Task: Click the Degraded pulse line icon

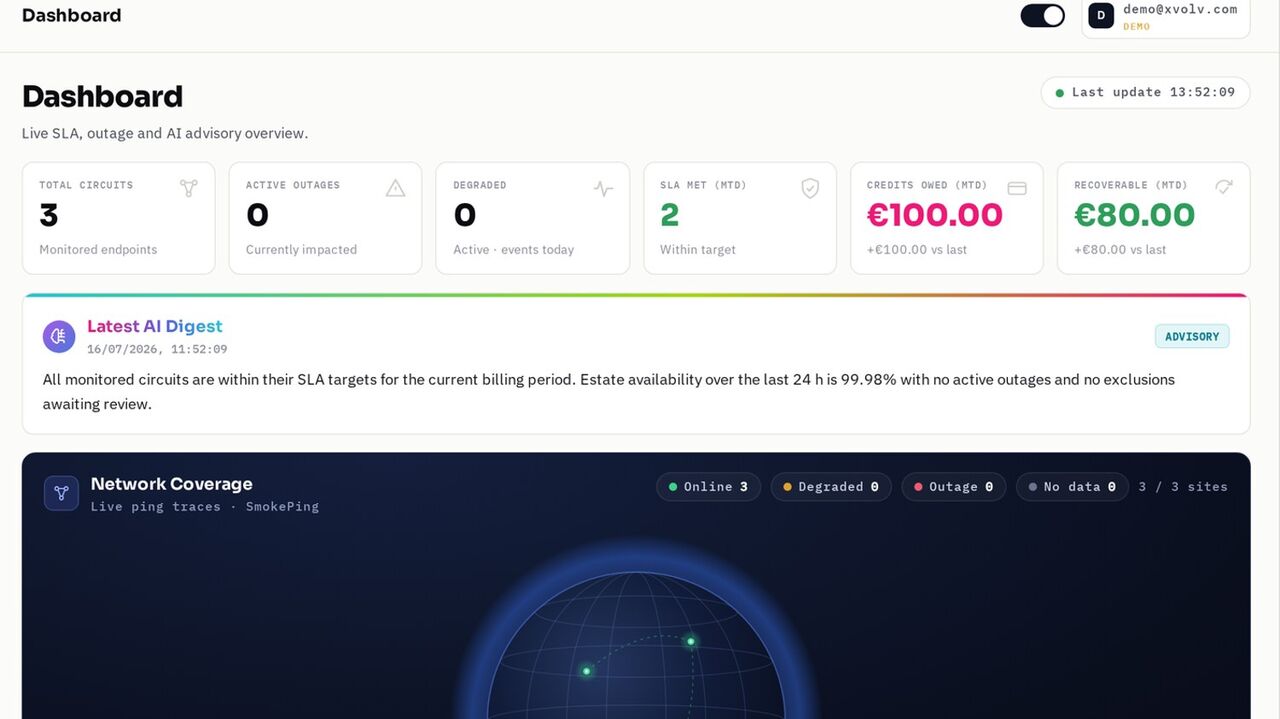Action: tap(603, 188)
